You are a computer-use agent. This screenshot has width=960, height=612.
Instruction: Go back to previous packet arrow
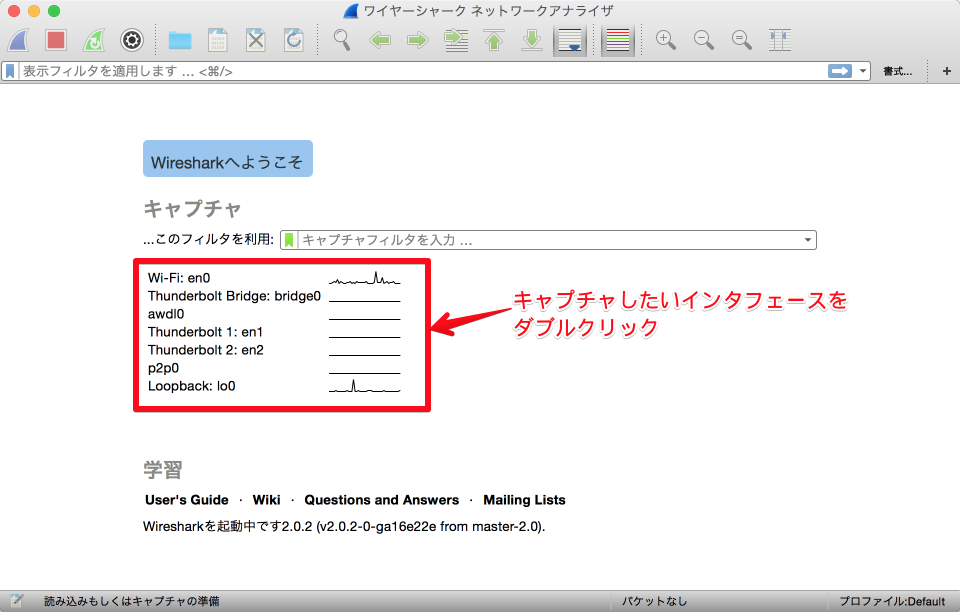380,40
